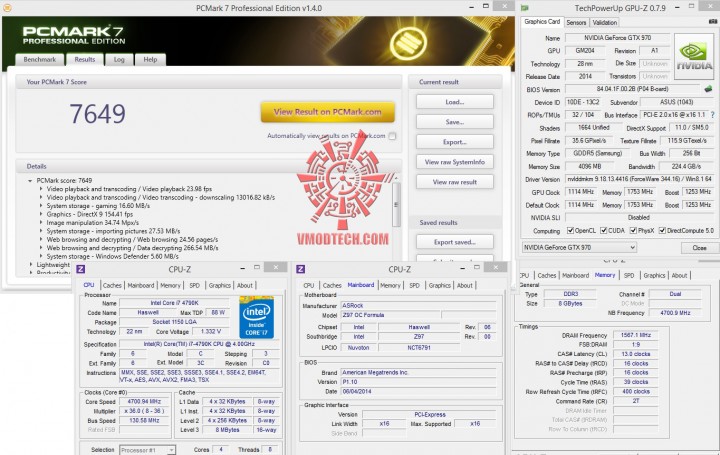Toggle the OpenCL checkbox in GPU-Z
Image resolution: width=720 pixels, height=455 pixels.
pos(570,230)
